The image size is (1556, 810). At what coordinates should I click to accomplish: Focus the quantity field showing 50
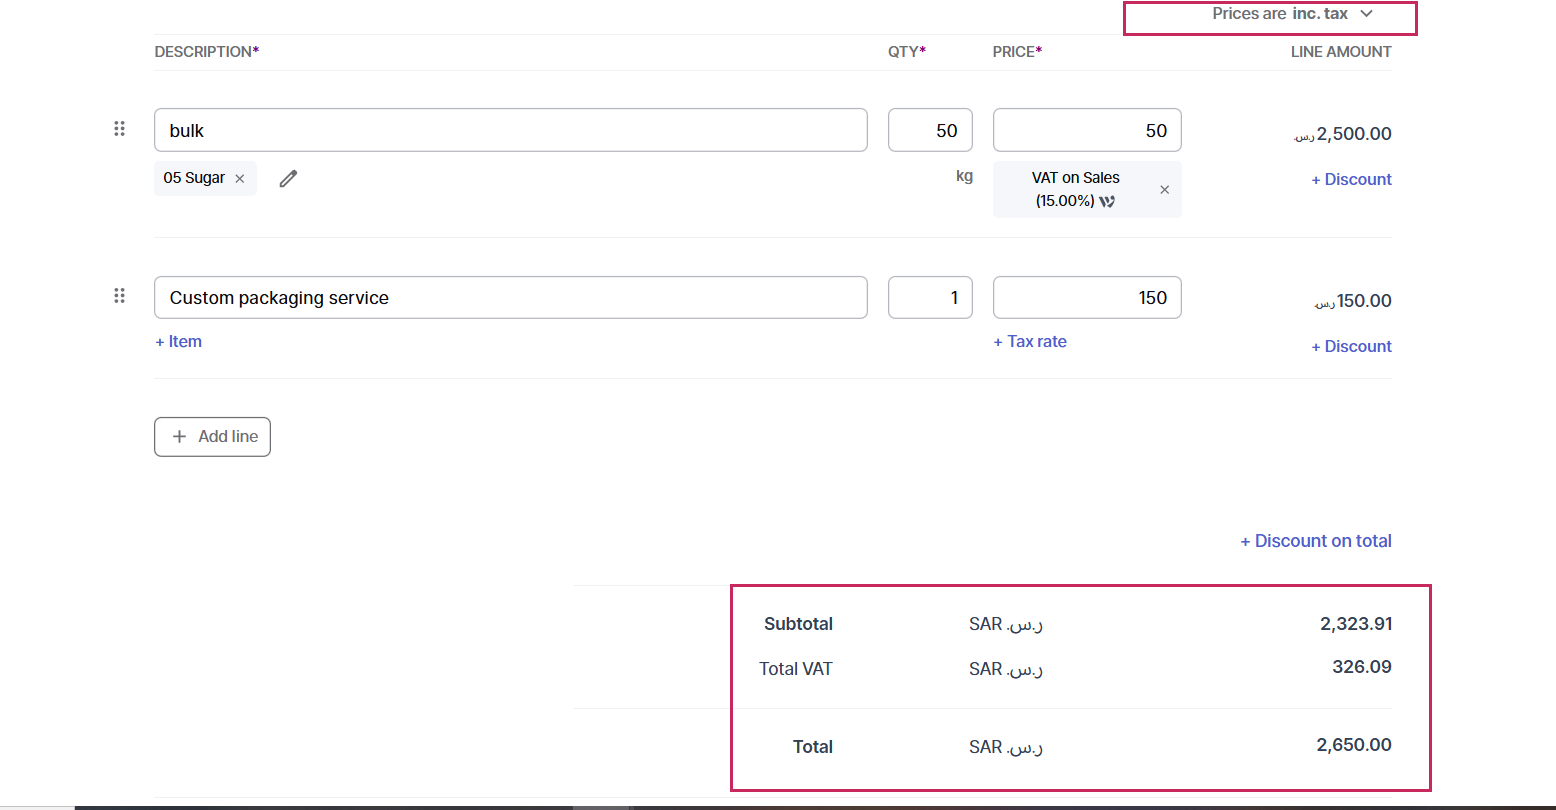930,130
